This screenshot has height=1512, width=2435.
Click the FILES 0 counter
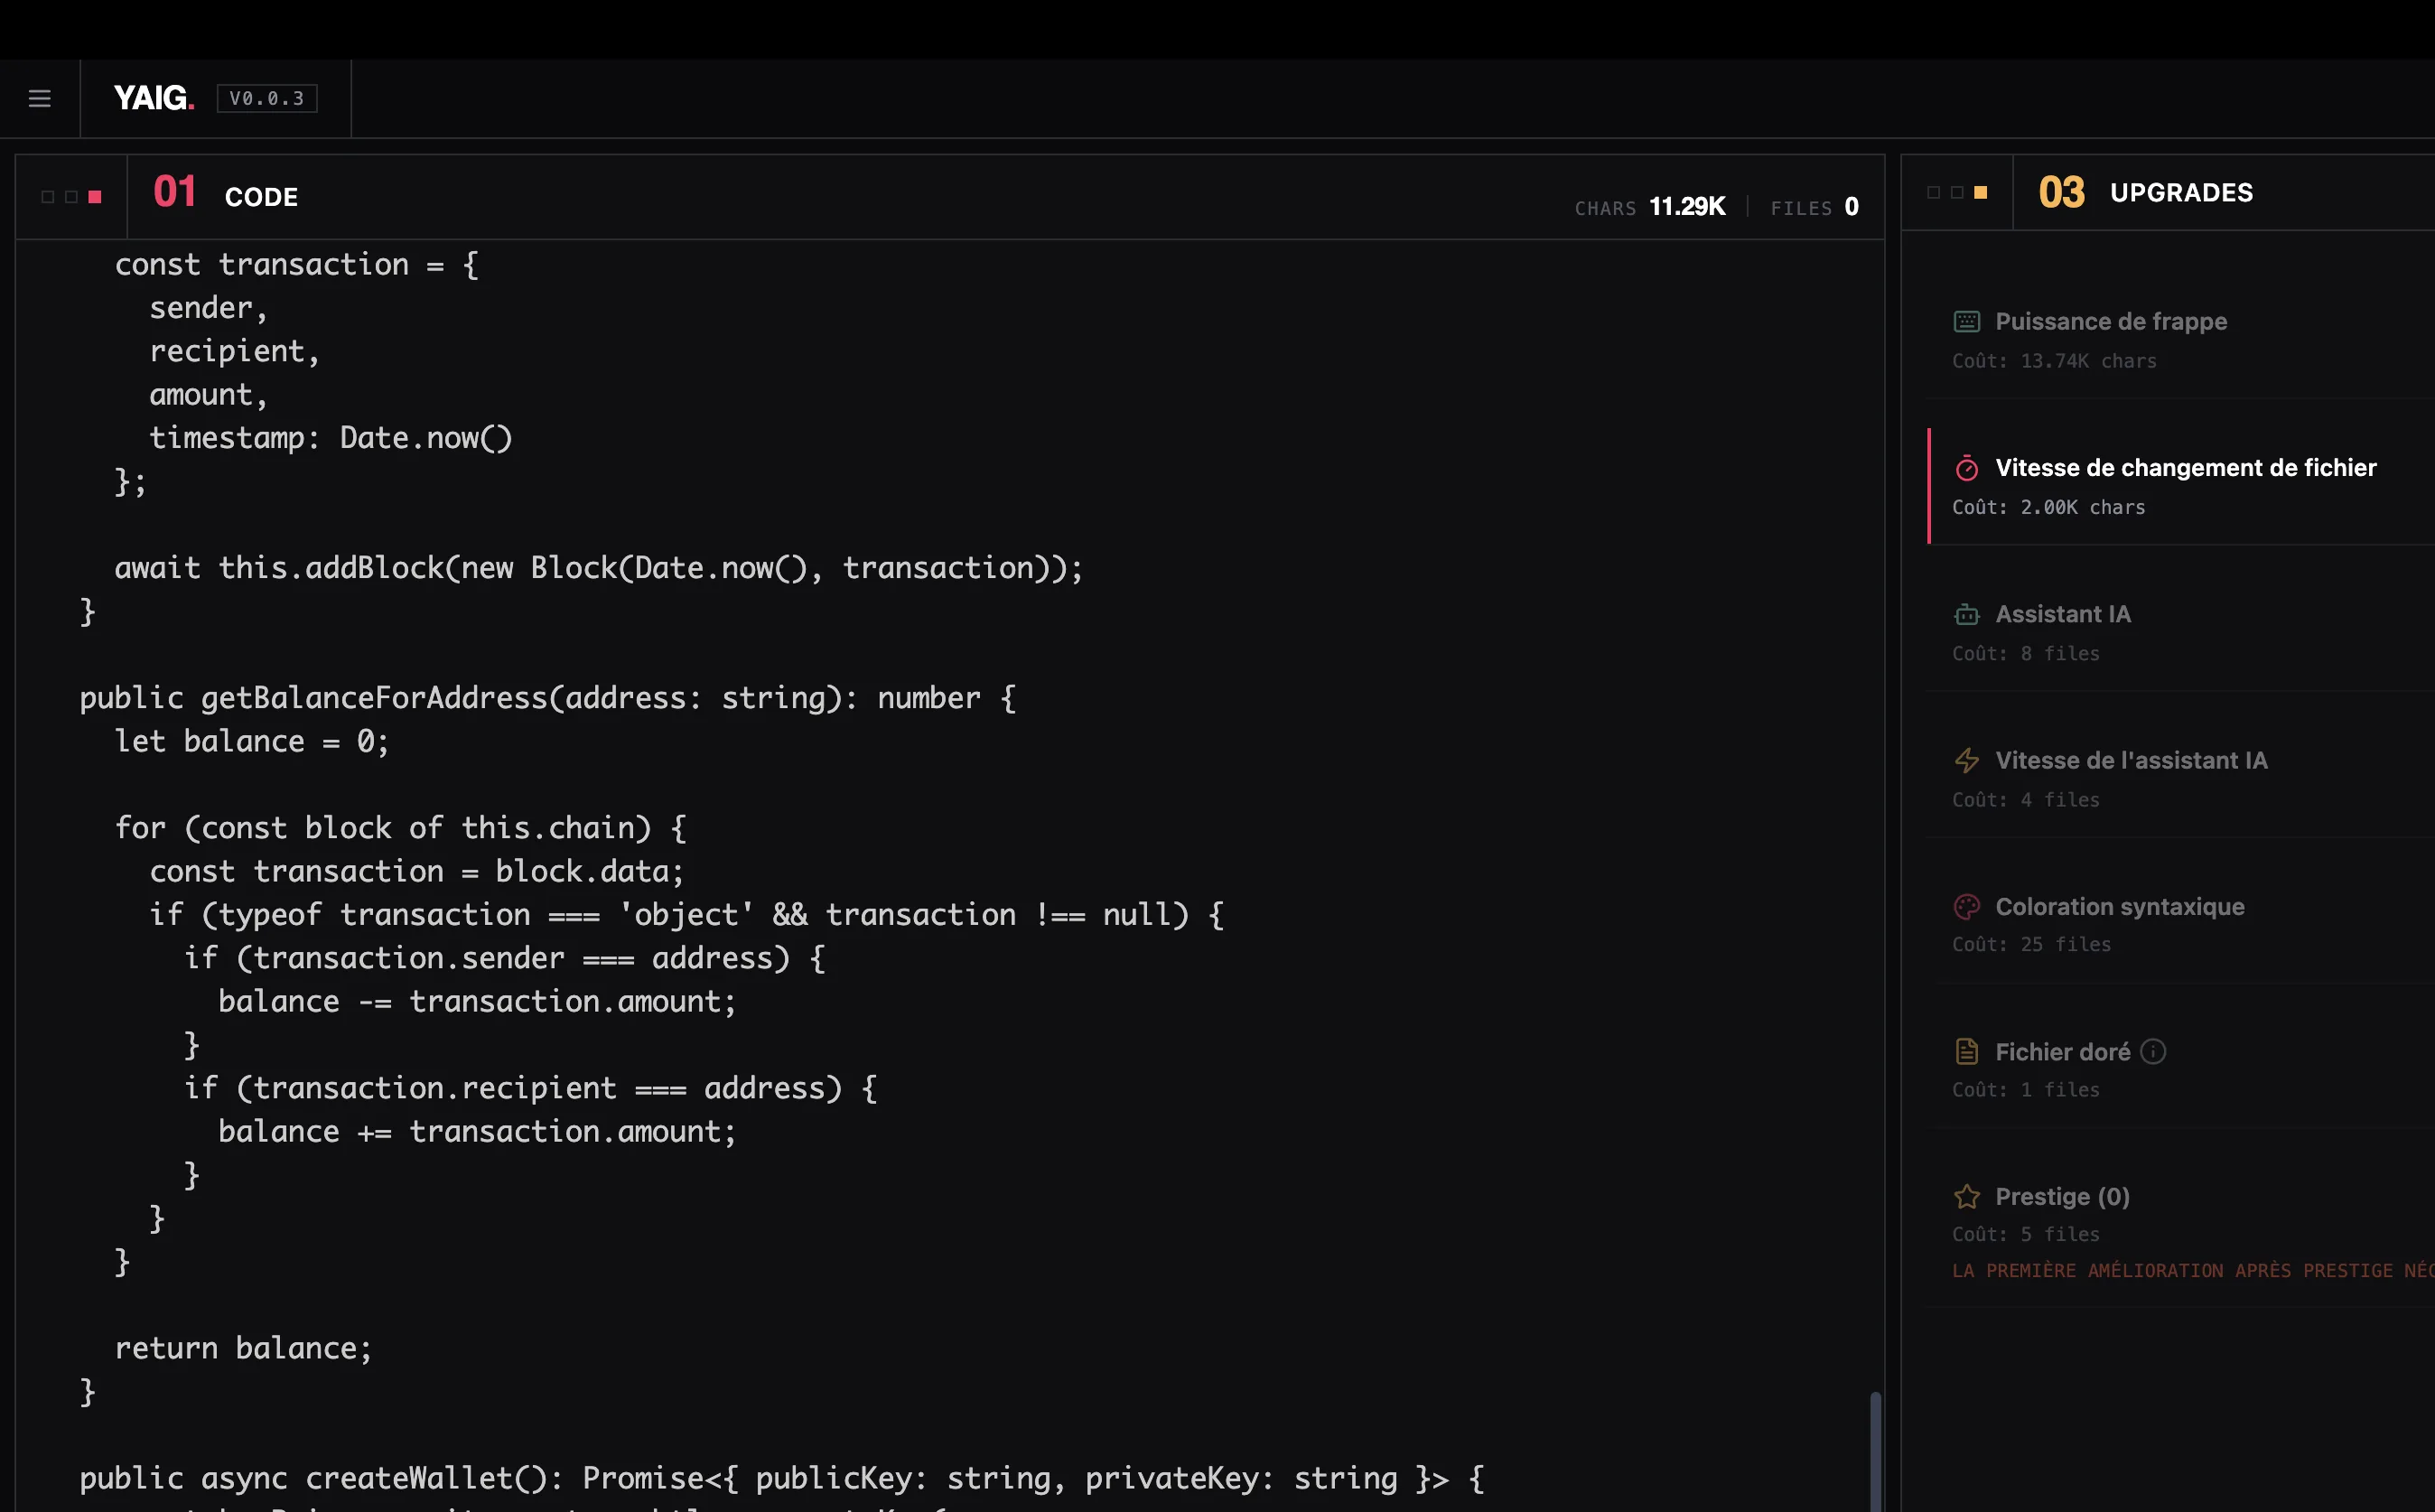(1814, 207)
